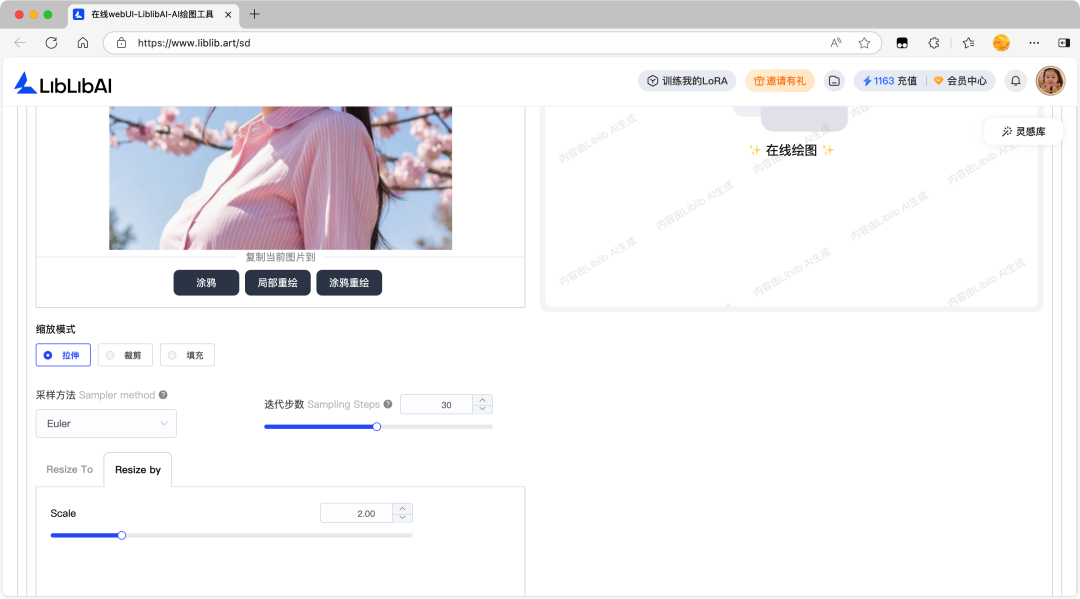
Task: Increase the Scale value
Action: 402,509
